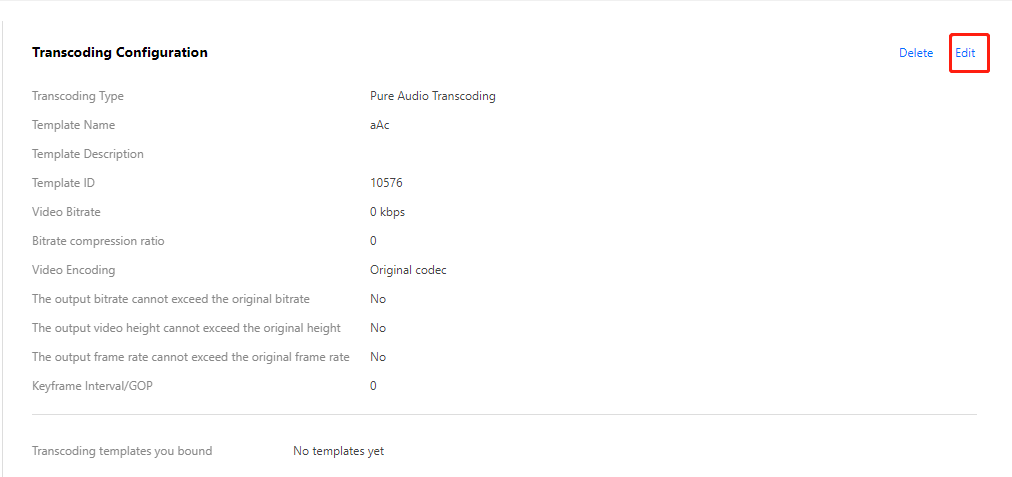Click the Template Name label
The image size is (1012, 477).
[73, 125]
